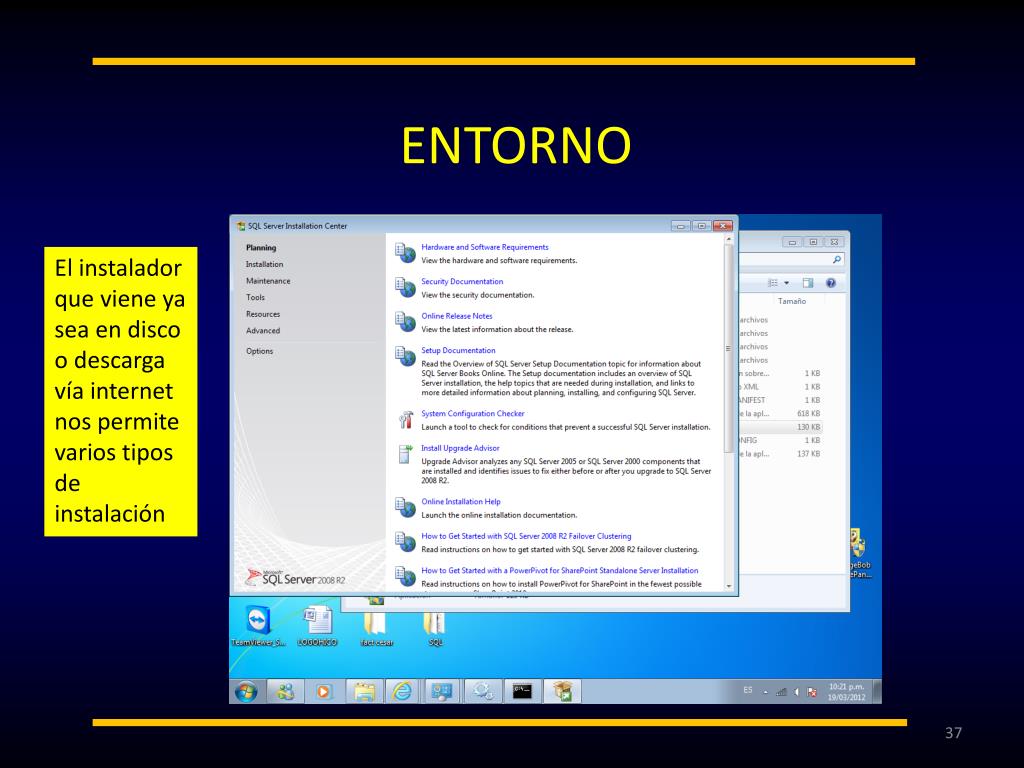Open the Windows Start menu orb
This screenshot has width=1024, height=768.
click(x=246, y=692)
